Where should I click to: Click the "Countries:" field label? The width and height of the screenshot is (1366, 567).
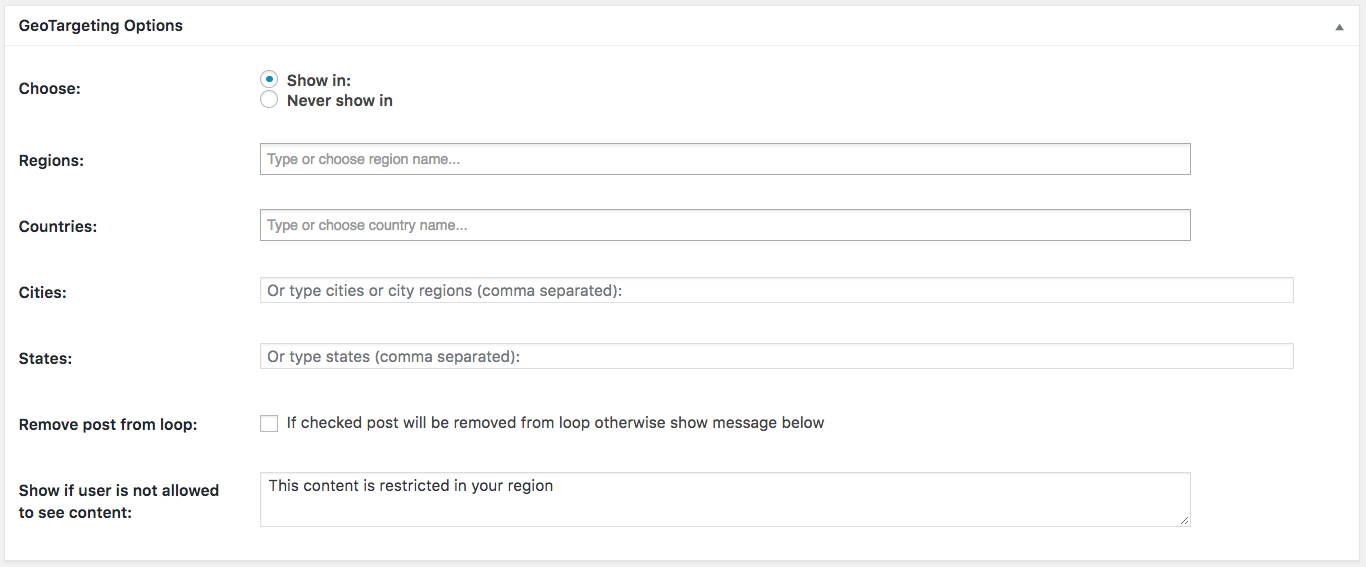[x=58, y=226]
